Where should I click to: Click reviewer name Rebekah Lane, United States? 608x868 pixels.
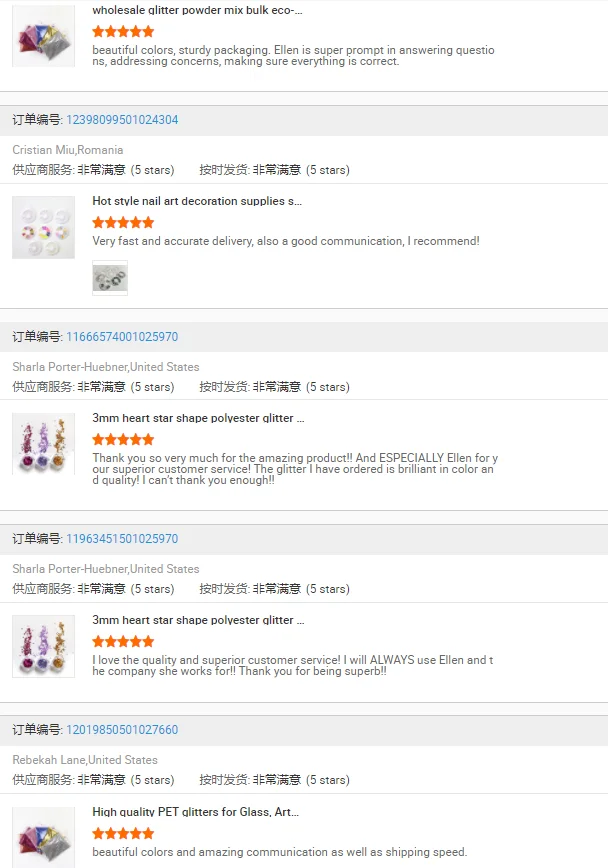[x=85, y=760]
